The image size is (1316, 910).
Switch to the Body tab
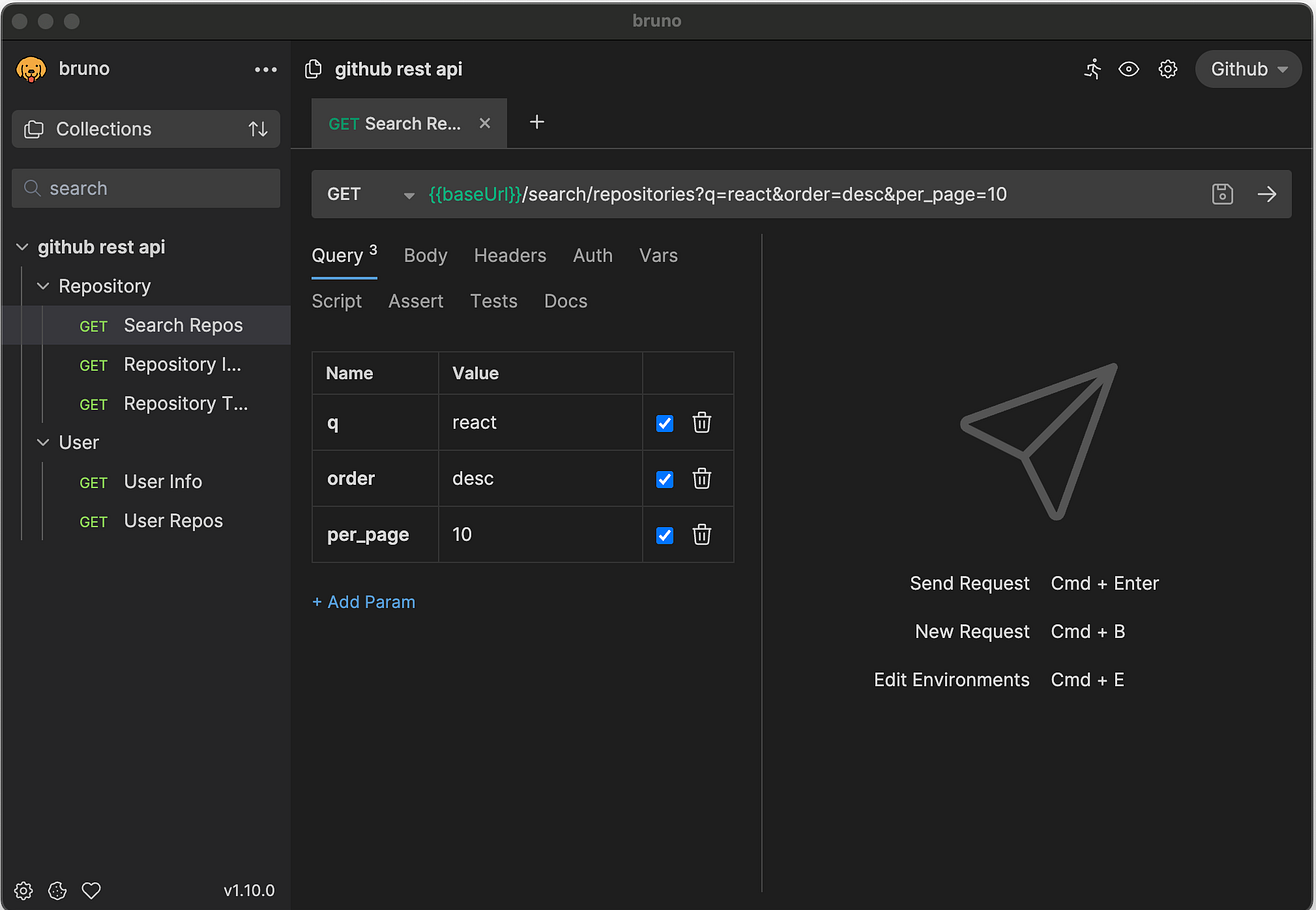click(x=425, y=255)
